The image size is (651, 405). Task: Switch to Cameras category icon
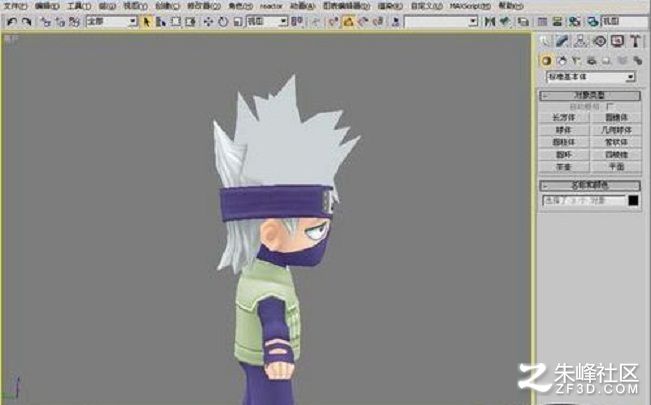tap(592, 61)
